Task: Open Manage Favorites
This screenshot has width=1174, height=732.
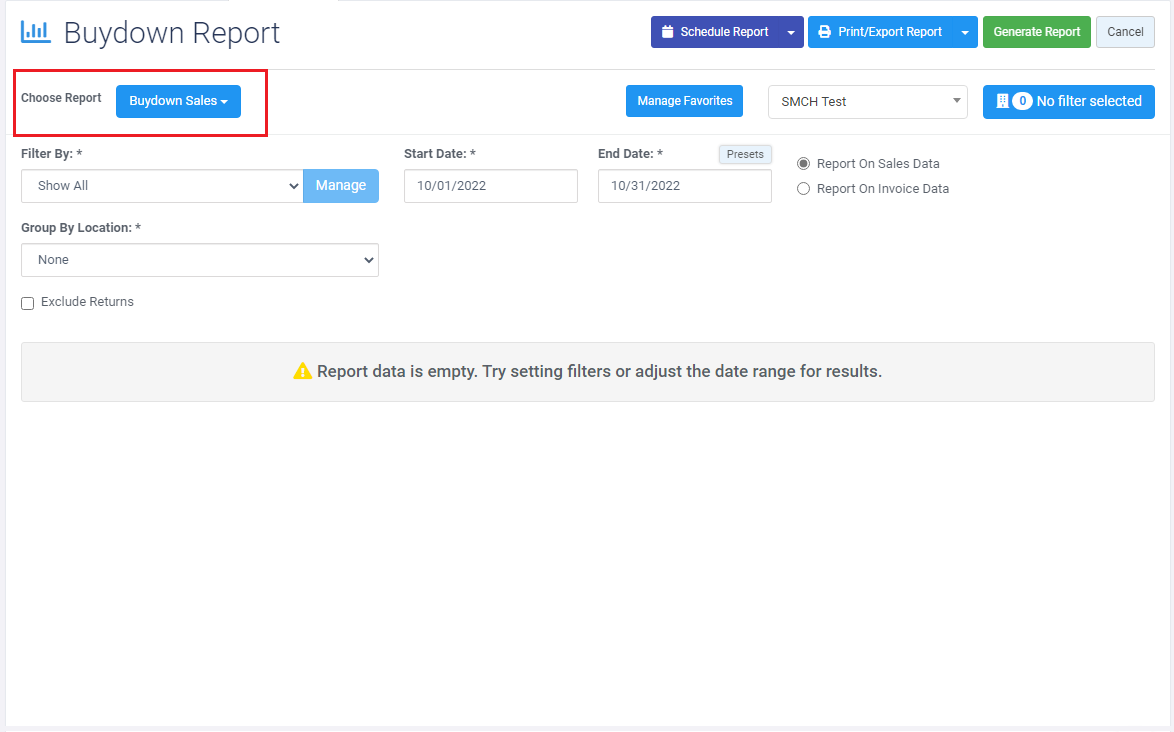Action: click(x=684, y=101)
